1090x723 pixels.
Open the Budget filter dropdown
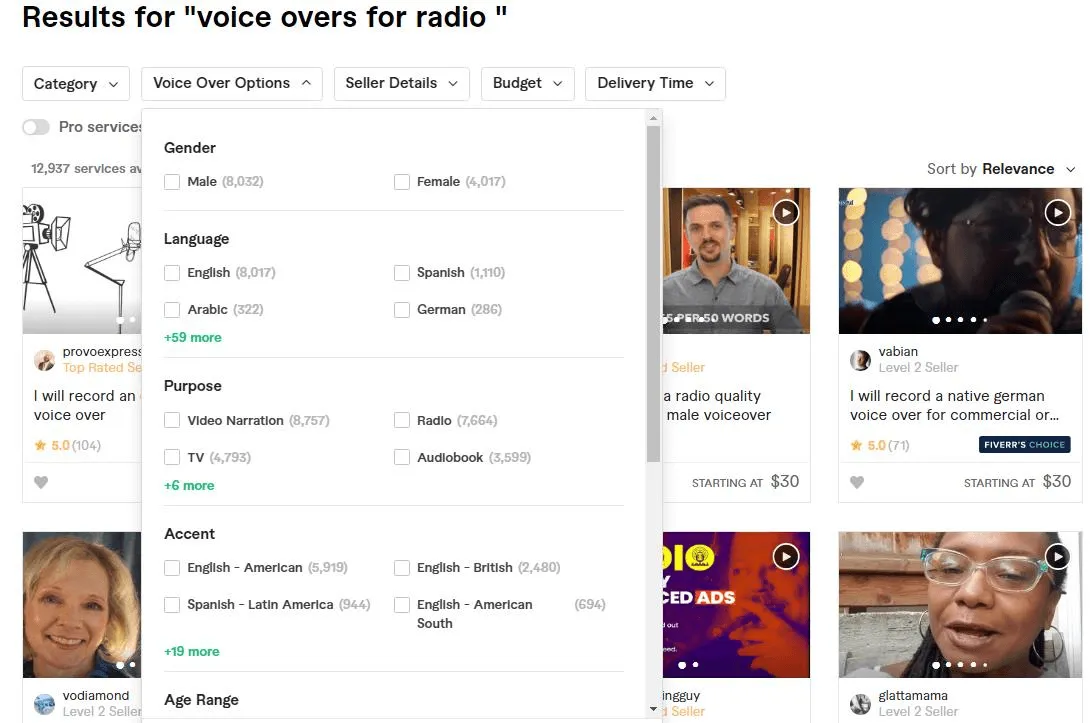[x=527, y=83]
